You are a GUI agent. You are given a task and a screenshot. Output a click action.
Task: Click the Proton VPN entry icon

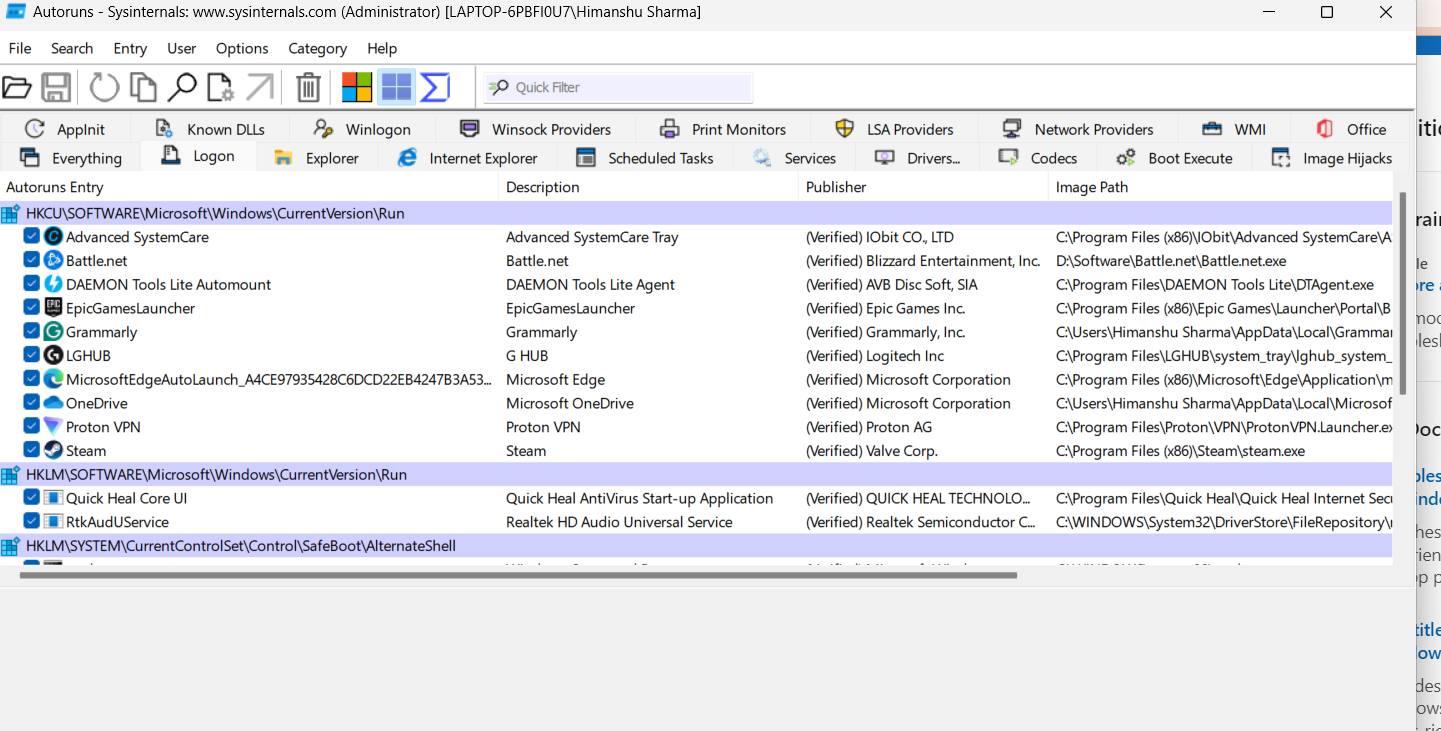pyautogui.click(x=53, y=427)
